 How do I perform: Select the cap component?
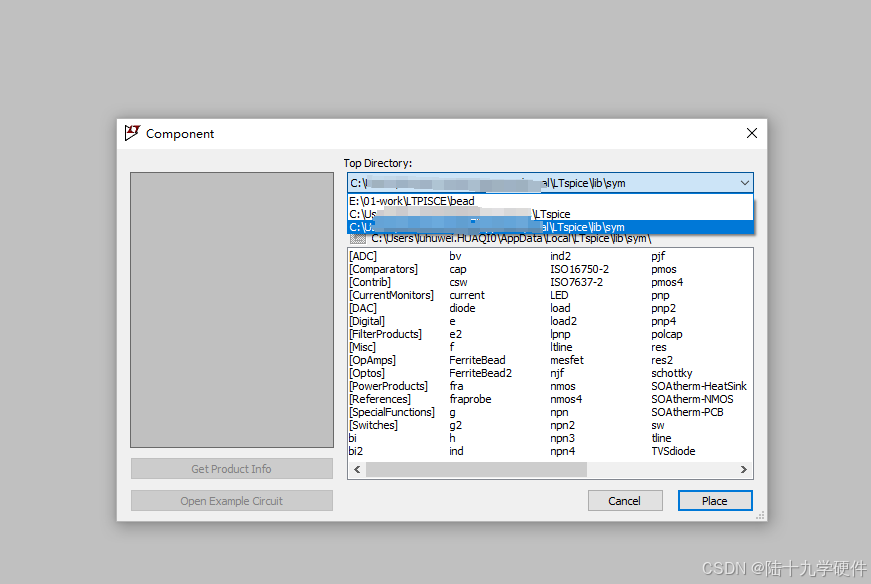458,269
